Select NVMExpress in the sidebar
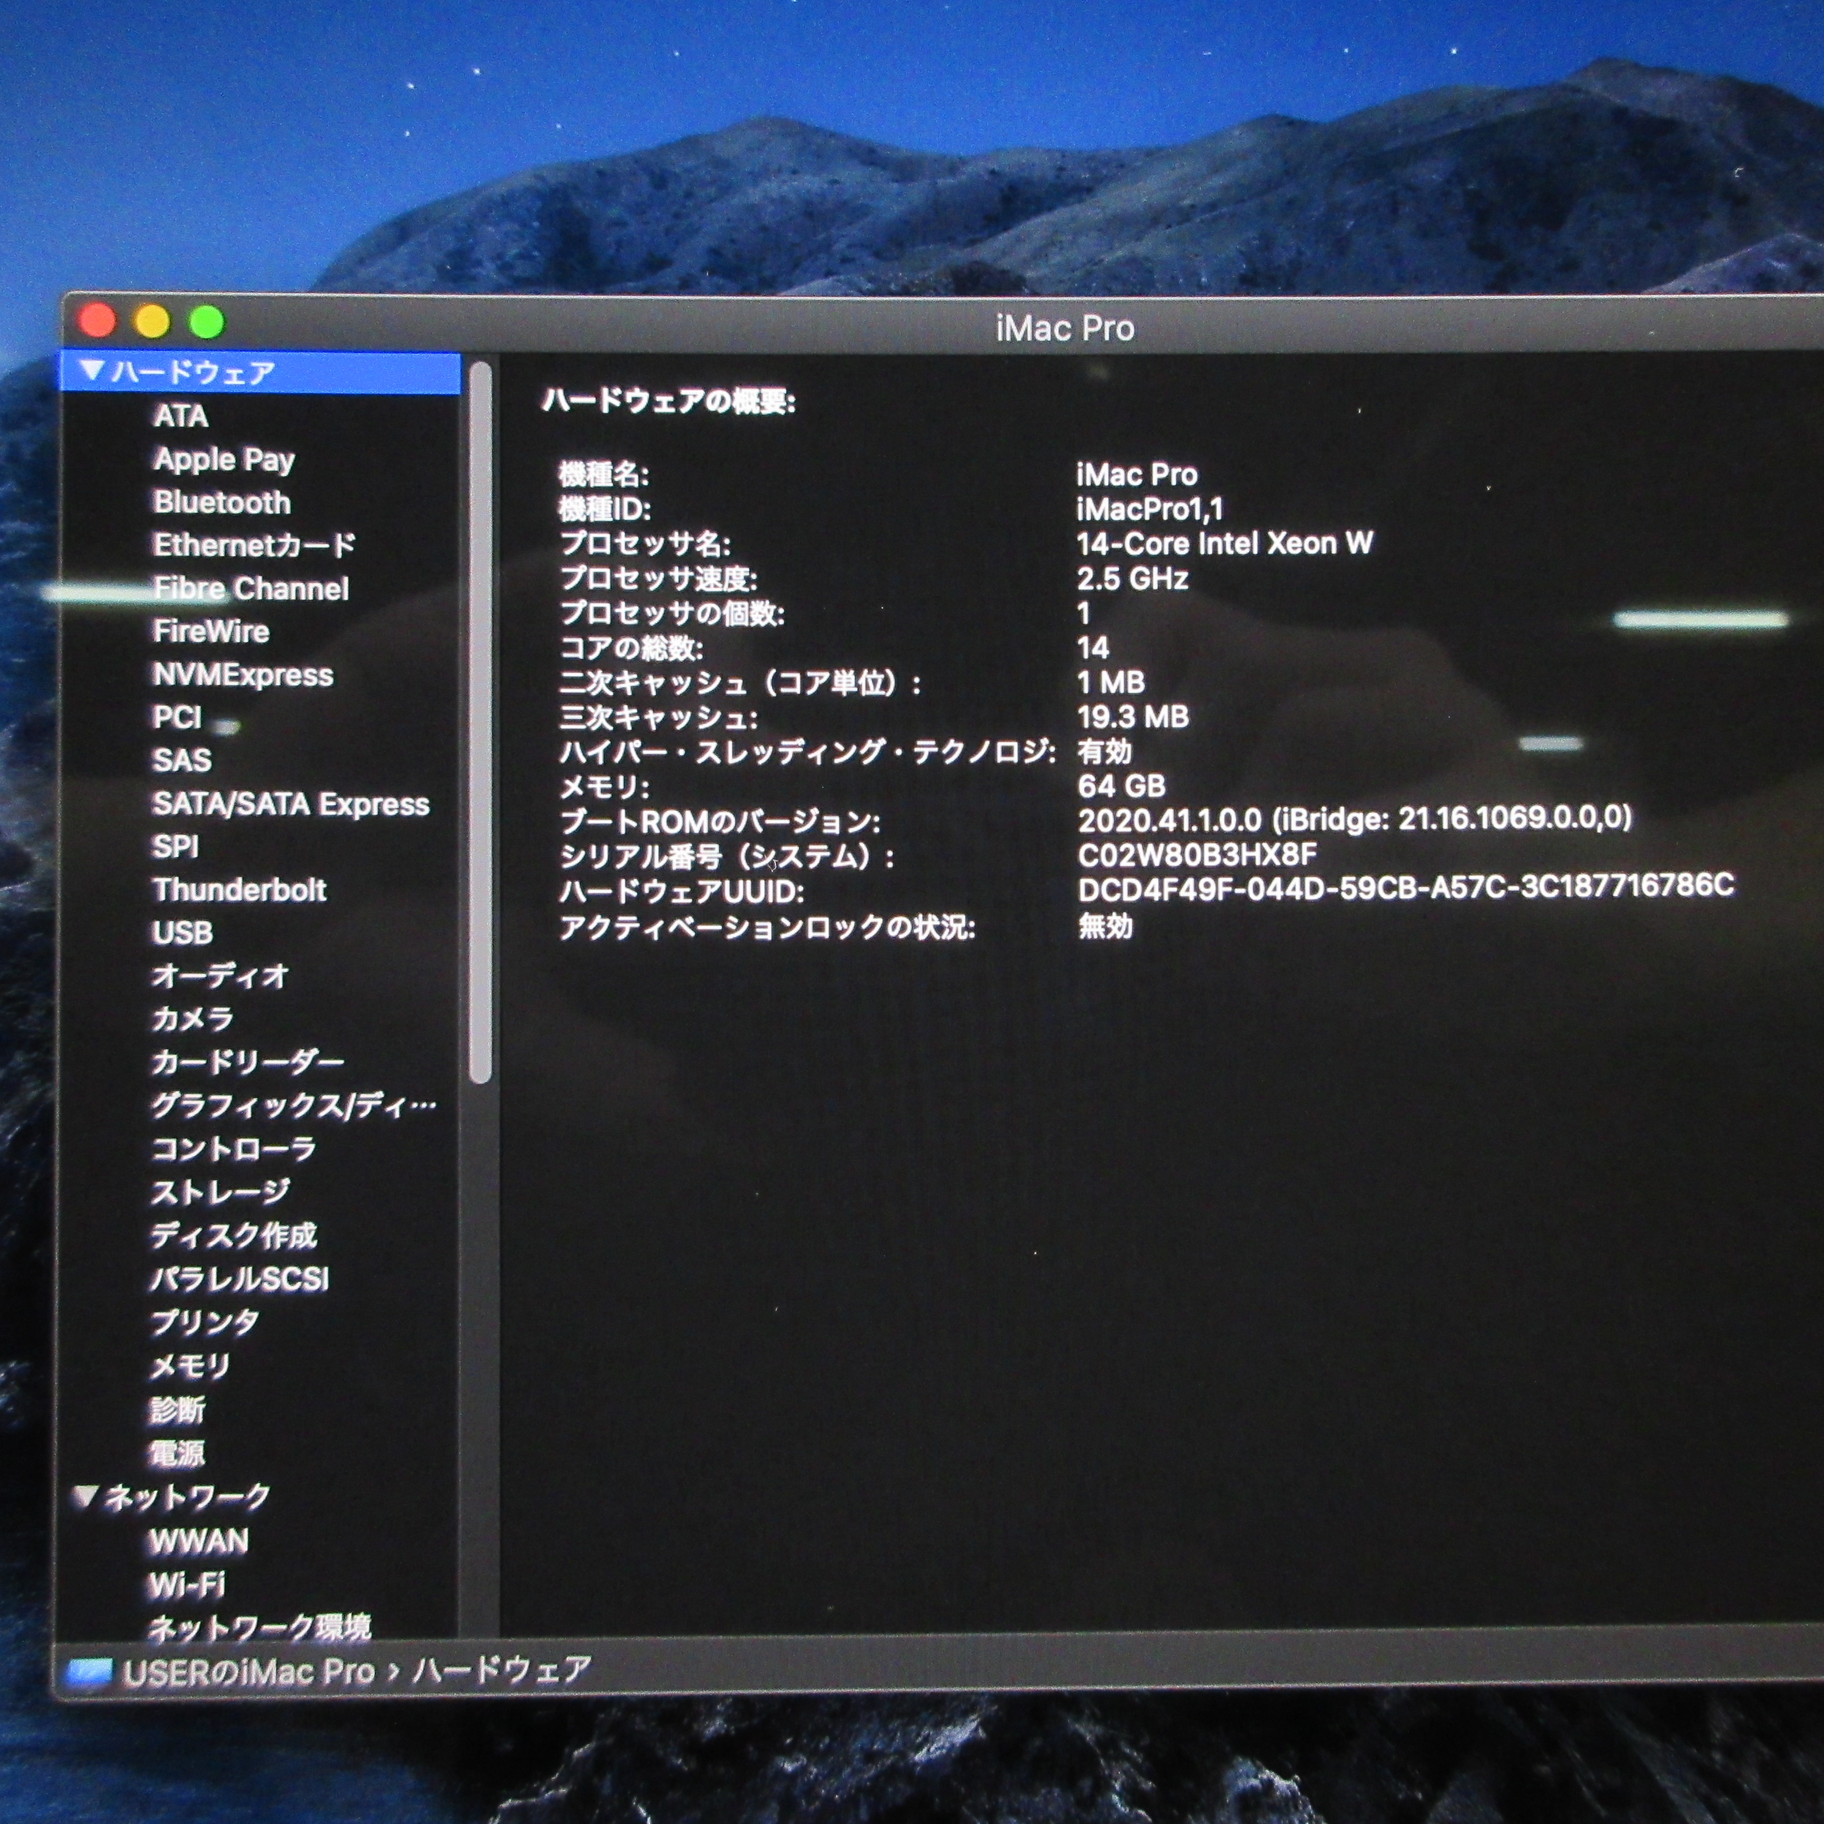 click(x=243, y=675)
